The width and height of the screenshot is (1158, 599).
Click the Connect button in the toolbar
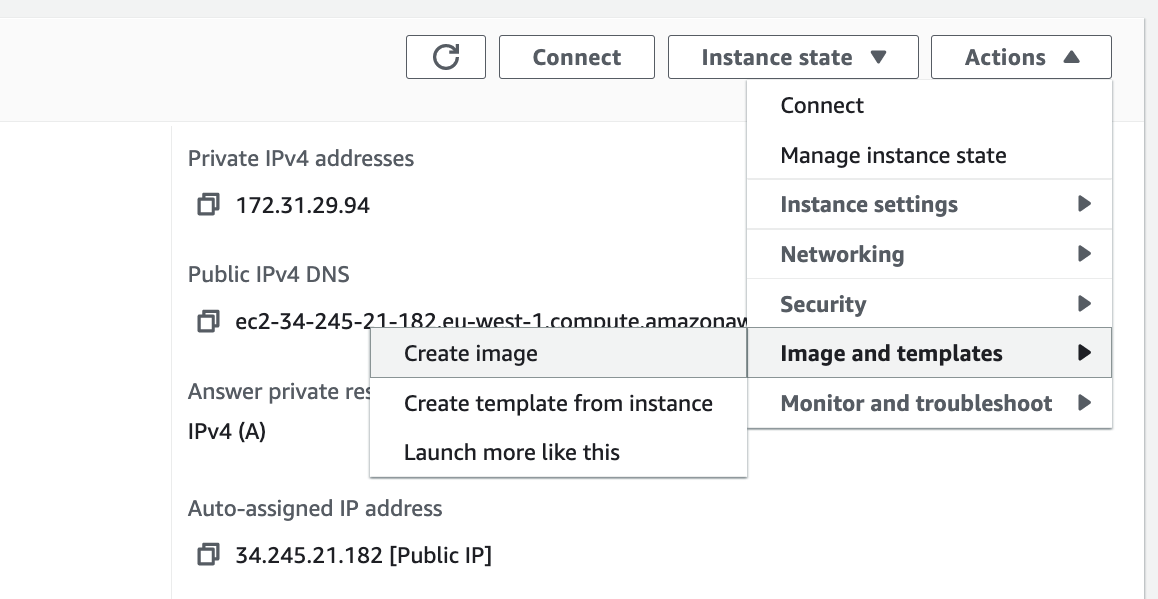coord(576,57)
